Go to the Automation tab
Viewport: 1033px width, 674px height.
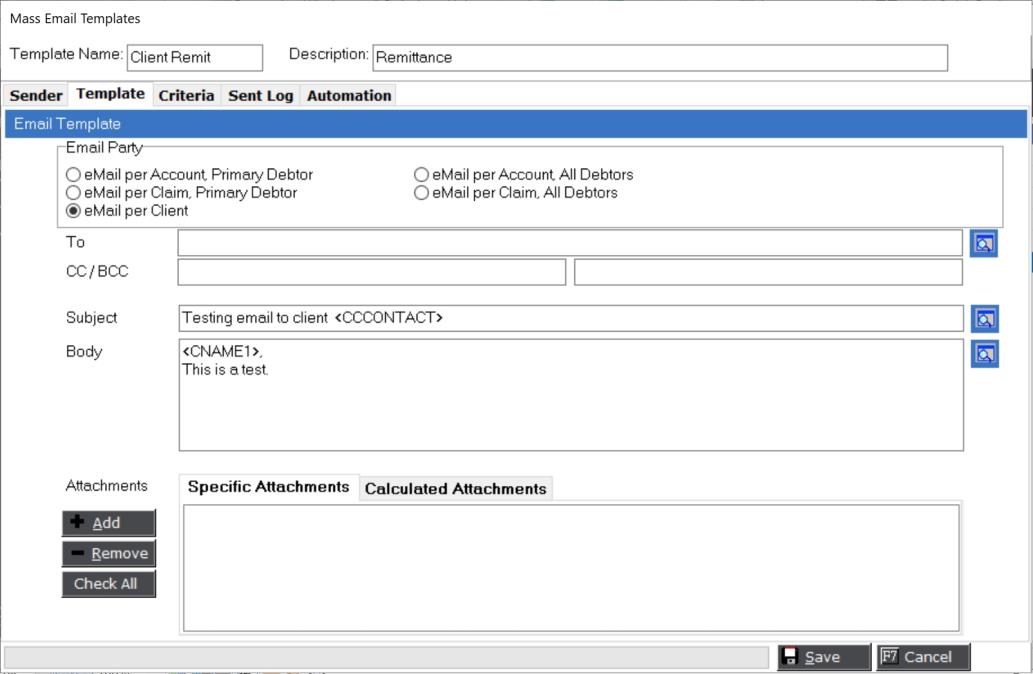[x=348, y=96]
